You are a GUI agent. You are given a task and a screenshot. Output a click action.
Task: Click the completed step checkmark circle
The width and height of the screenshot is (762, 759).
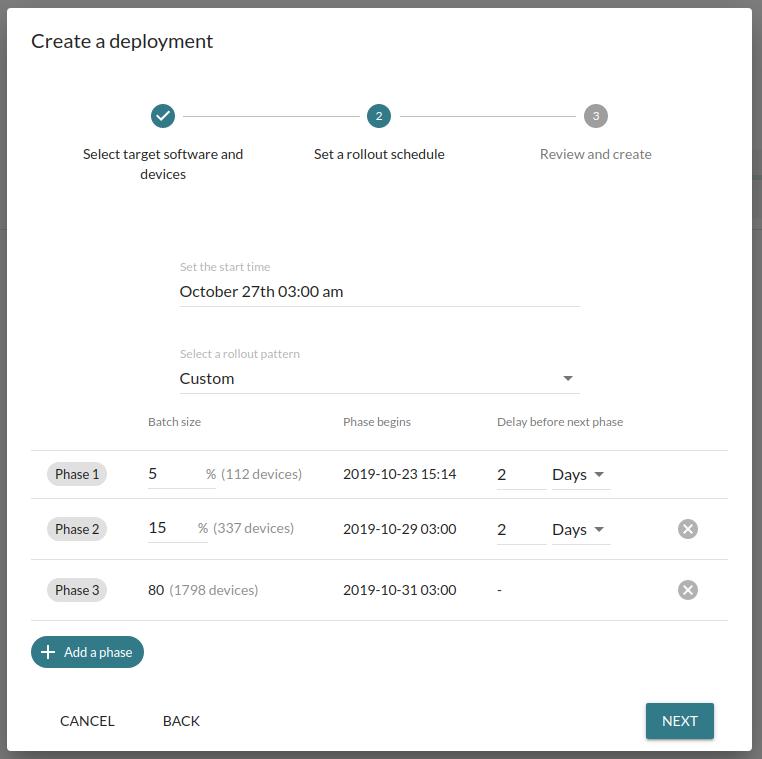(163, 116)
